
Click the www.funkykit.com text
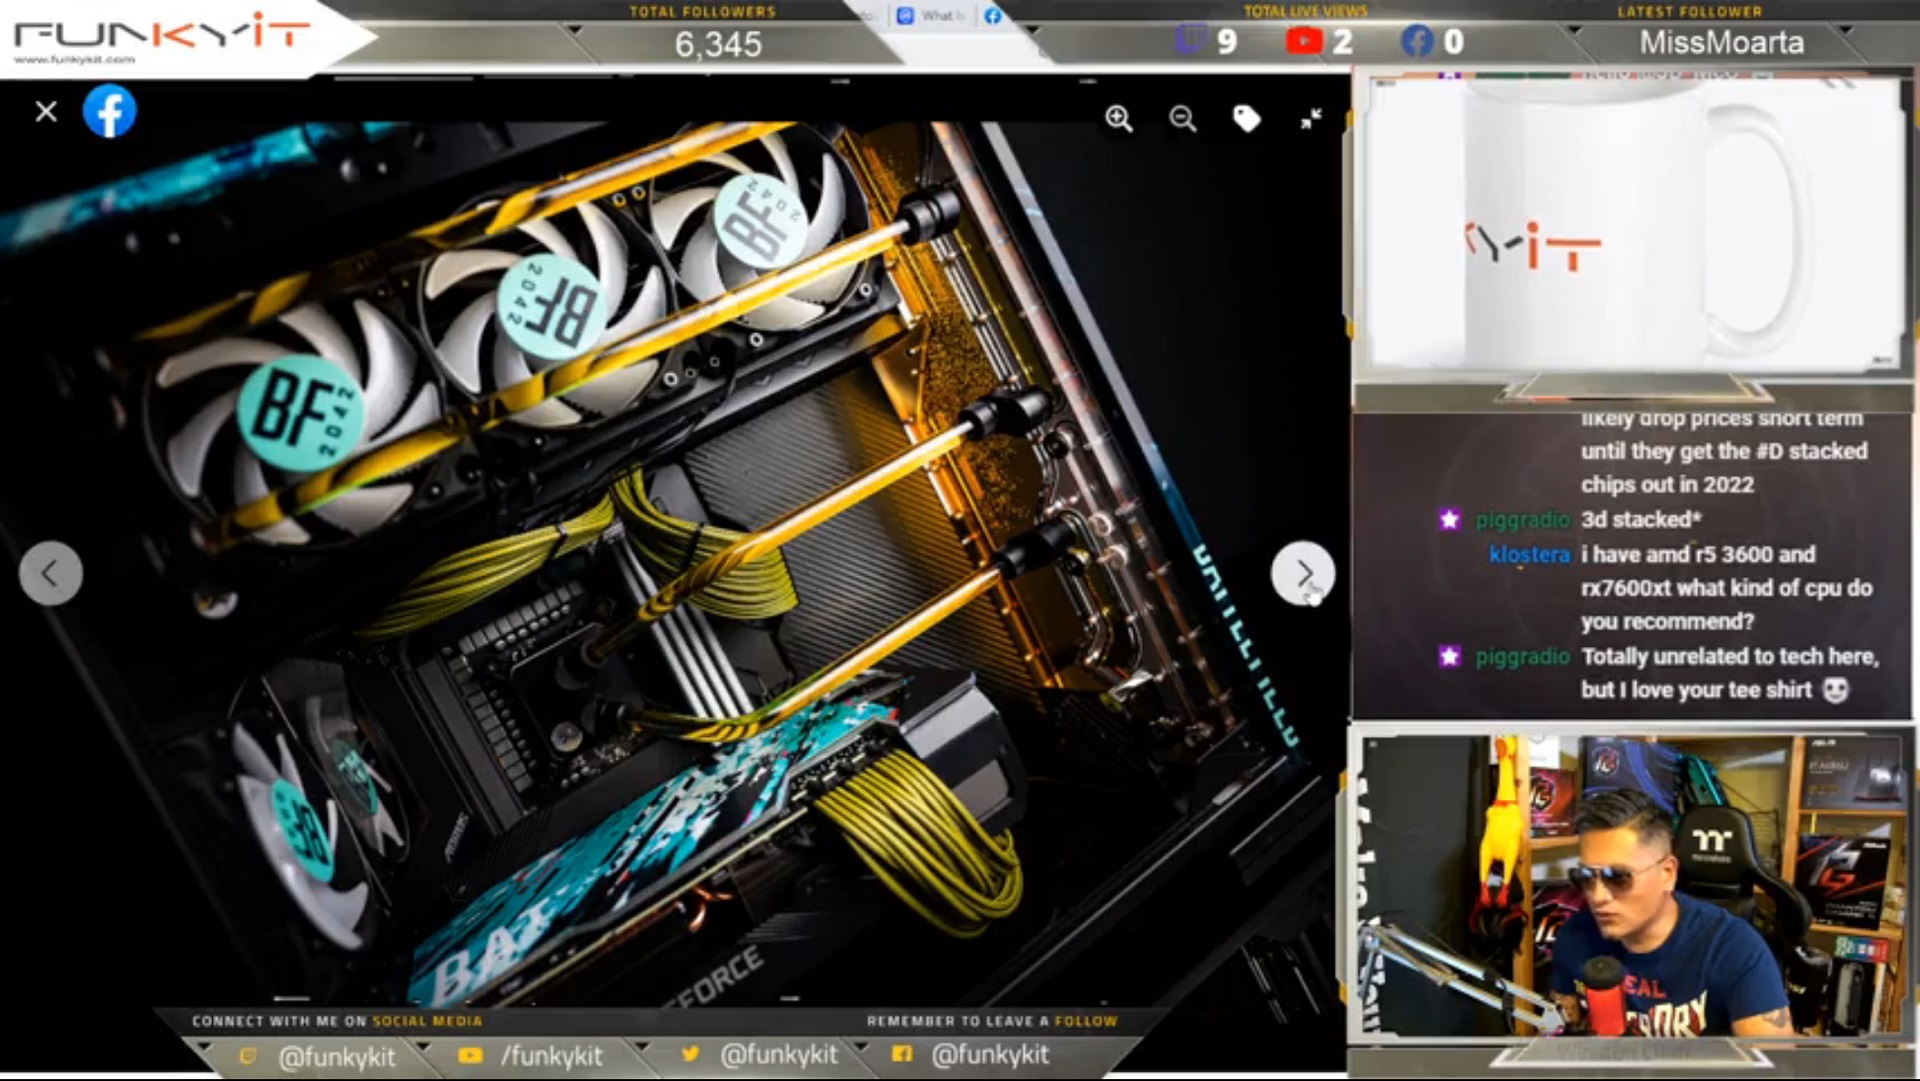74,60
